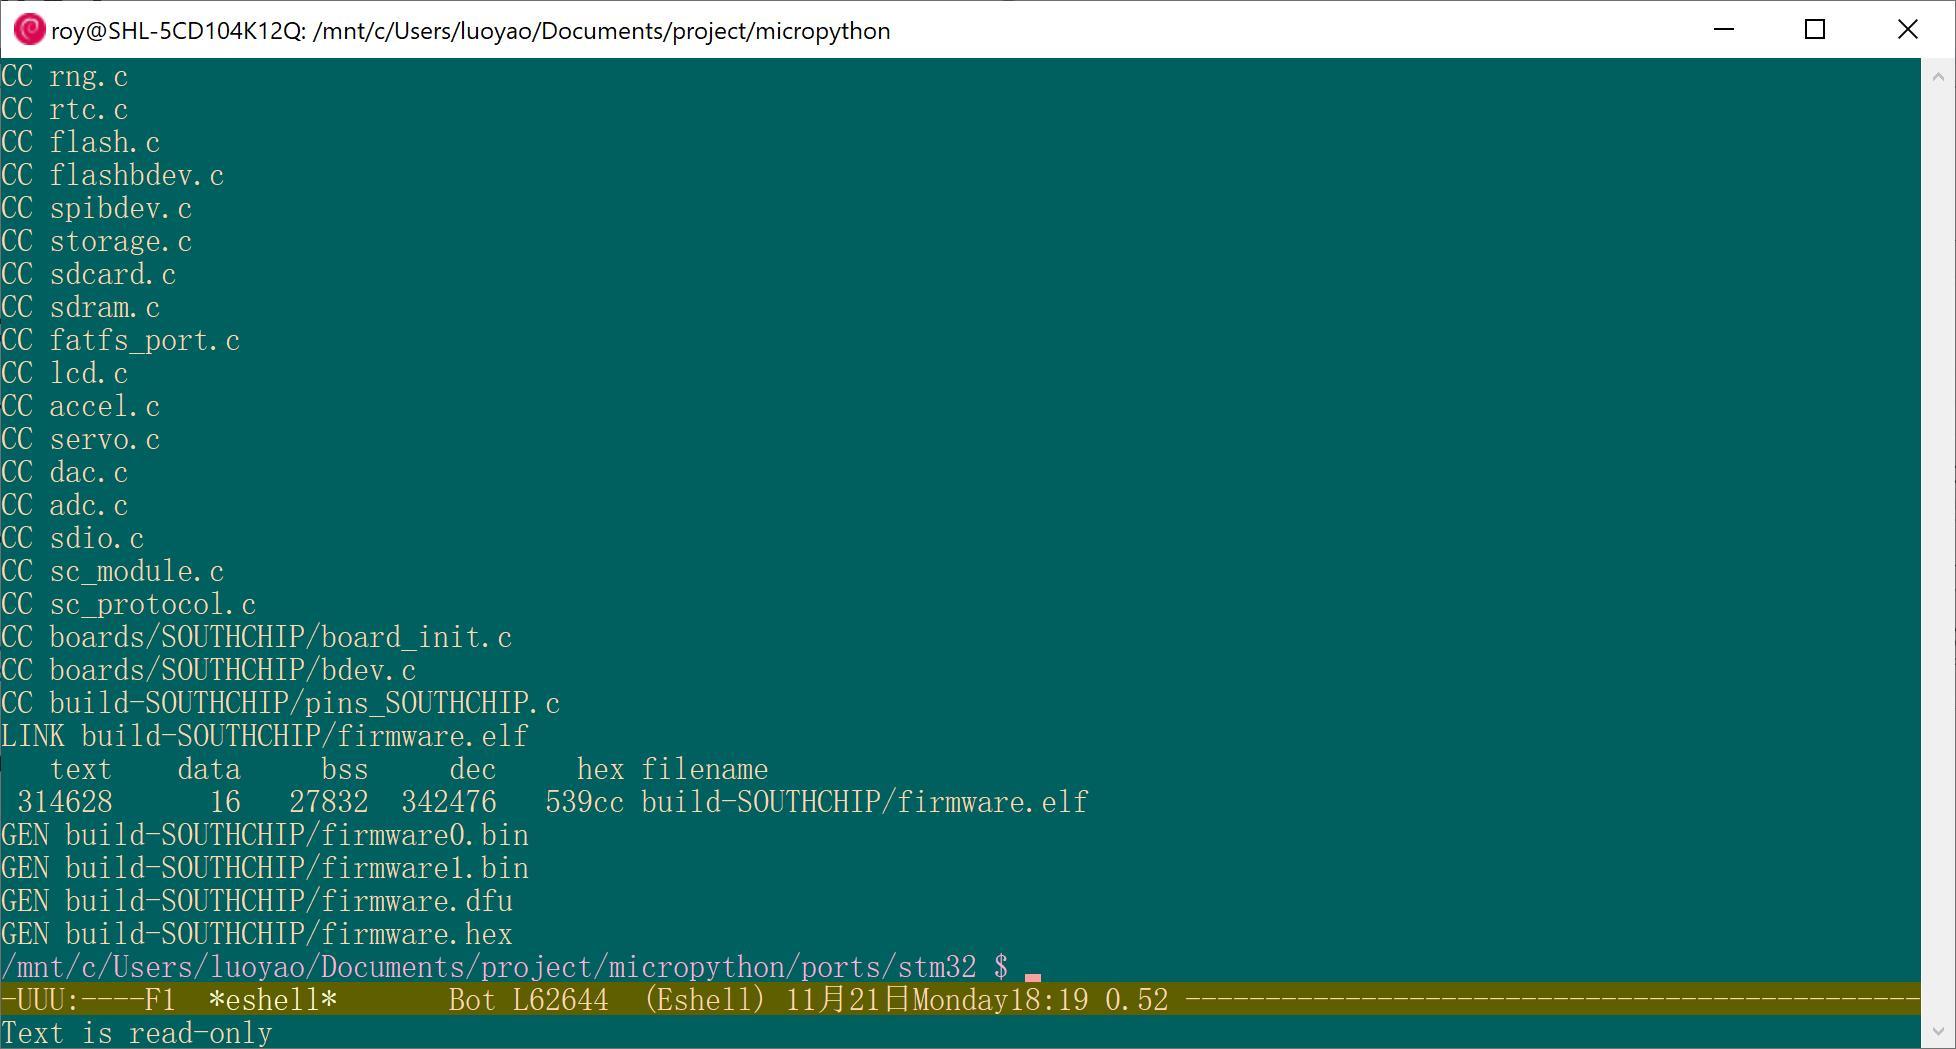Screen dimensions: 1956x1049
Task: Click the Debian swirl icon in title bar
Action: click(x=28, y=30)
